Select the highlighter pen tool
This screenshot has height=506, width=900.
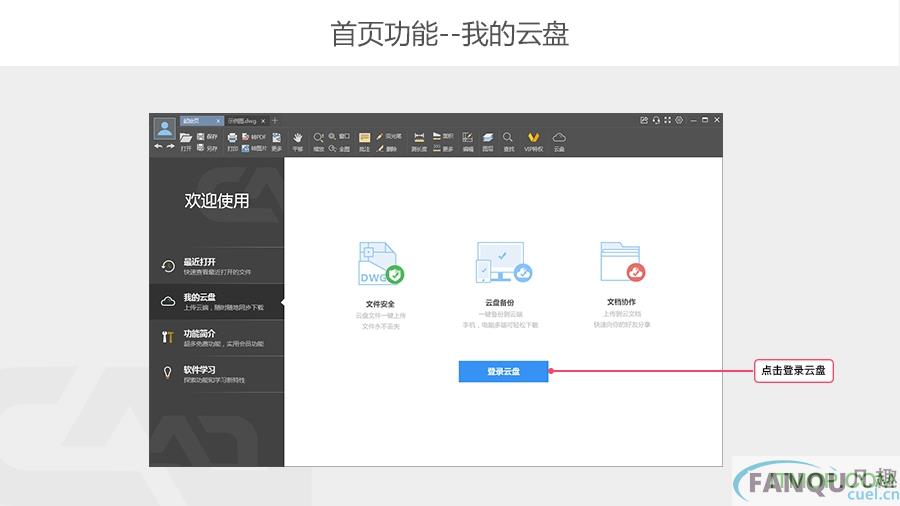click(379, 137)
